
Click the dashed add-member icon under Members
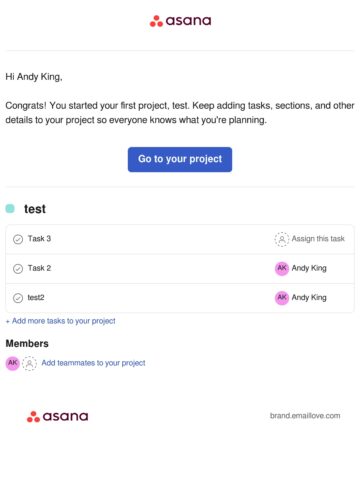click(29, 363)
